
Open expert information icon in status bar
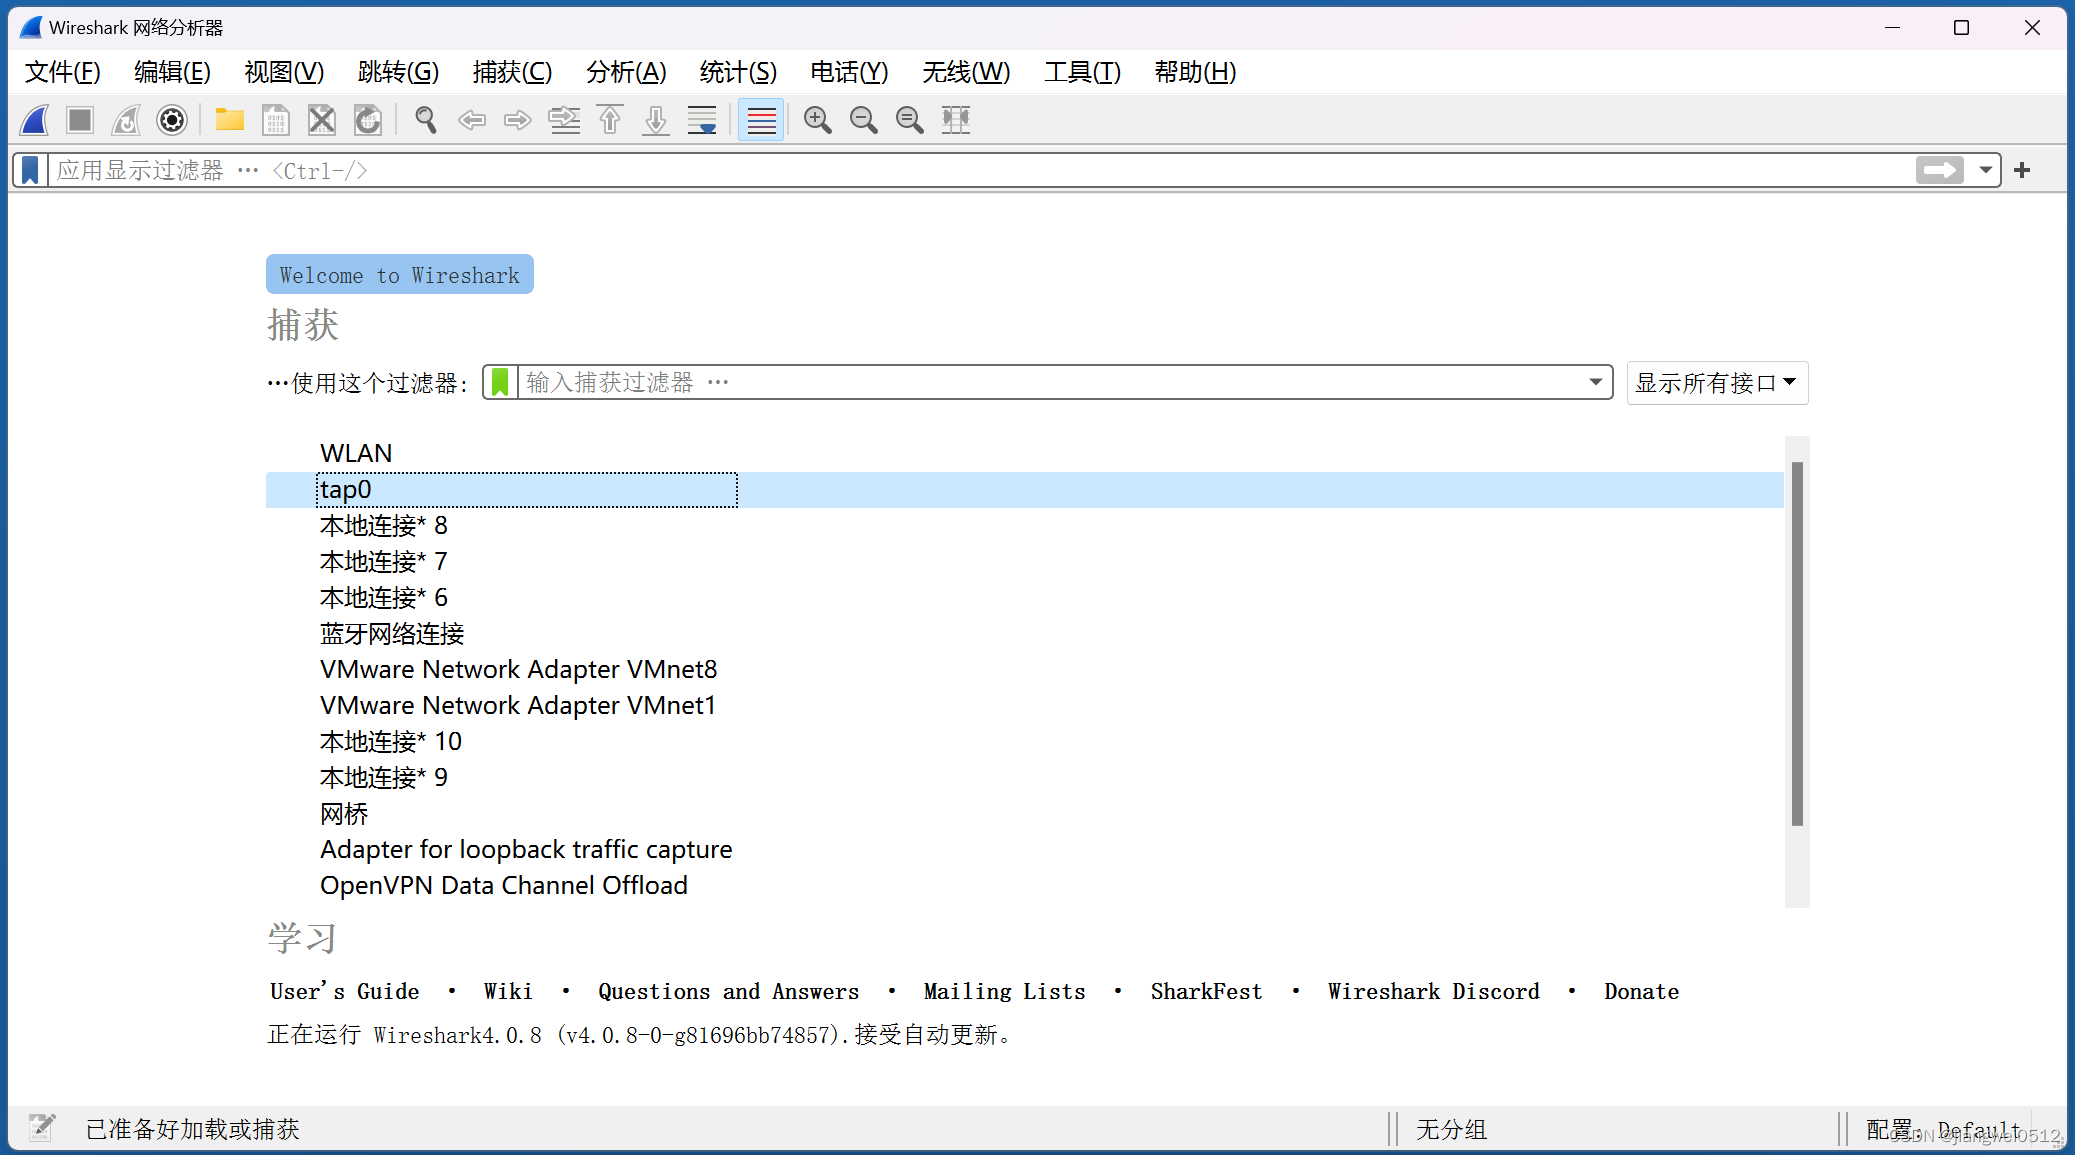(x=42, y=1127)
